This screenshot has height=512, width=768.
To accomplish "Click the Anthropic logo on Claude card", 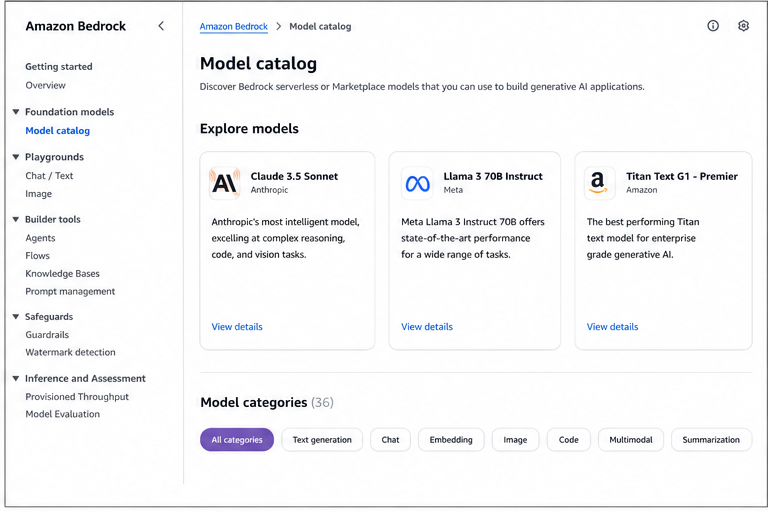I will pyautogui.click(x=225, y=183).
